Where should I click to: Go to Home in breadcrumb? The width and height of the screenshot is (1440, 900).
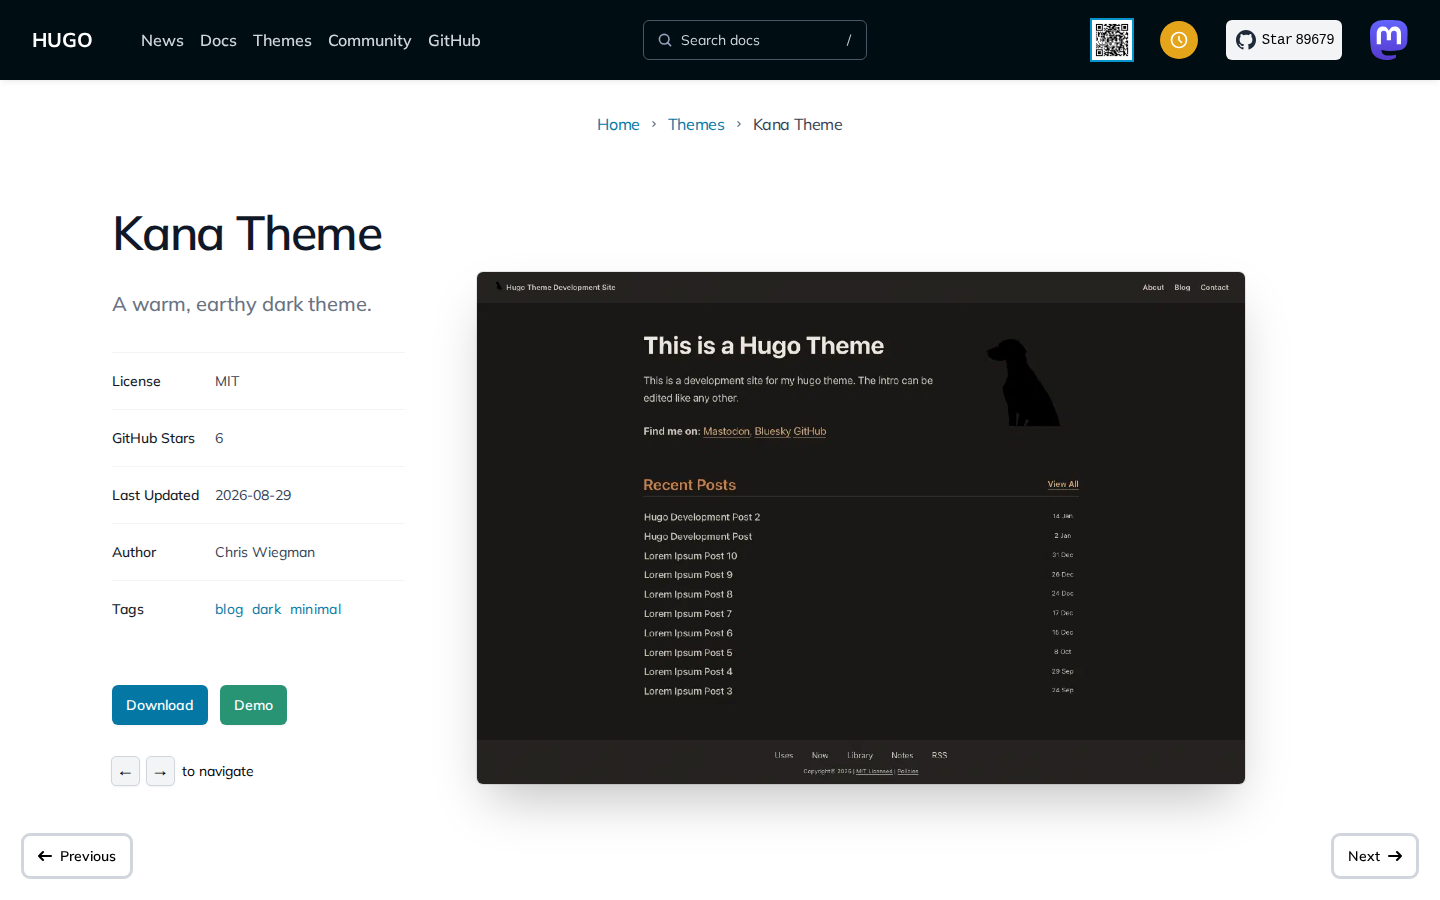tap(618, 124)
